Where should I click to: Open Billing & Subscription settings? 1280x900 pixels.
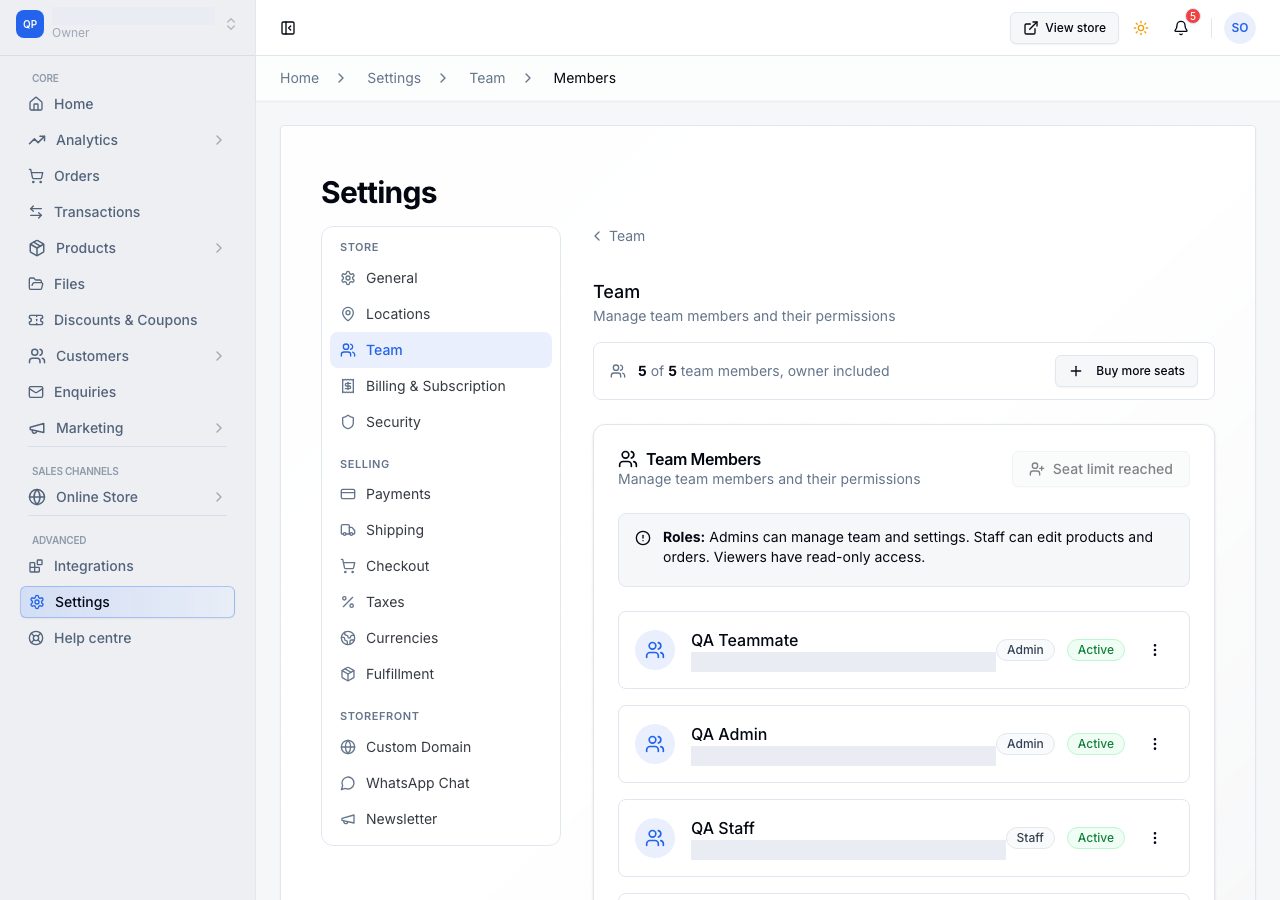pyautogui.click(x=441, y=386)
